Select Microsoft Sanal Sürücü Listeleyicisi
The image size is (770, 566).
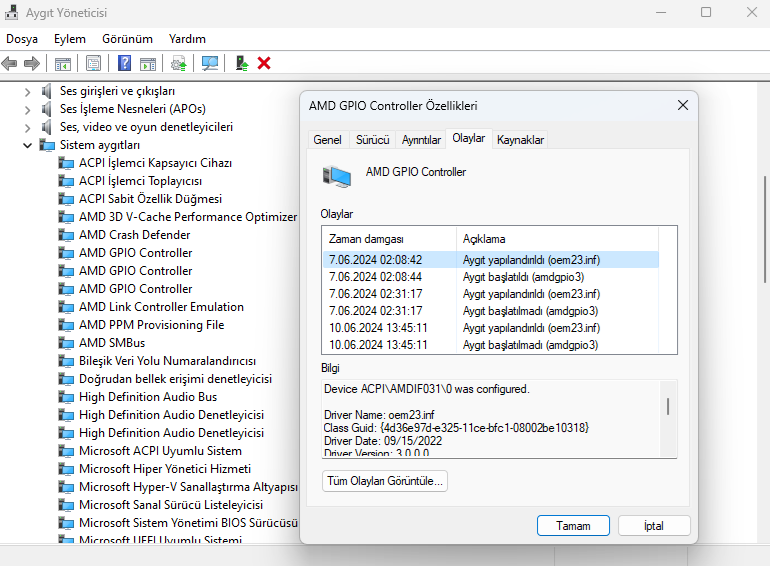point(171,505)
